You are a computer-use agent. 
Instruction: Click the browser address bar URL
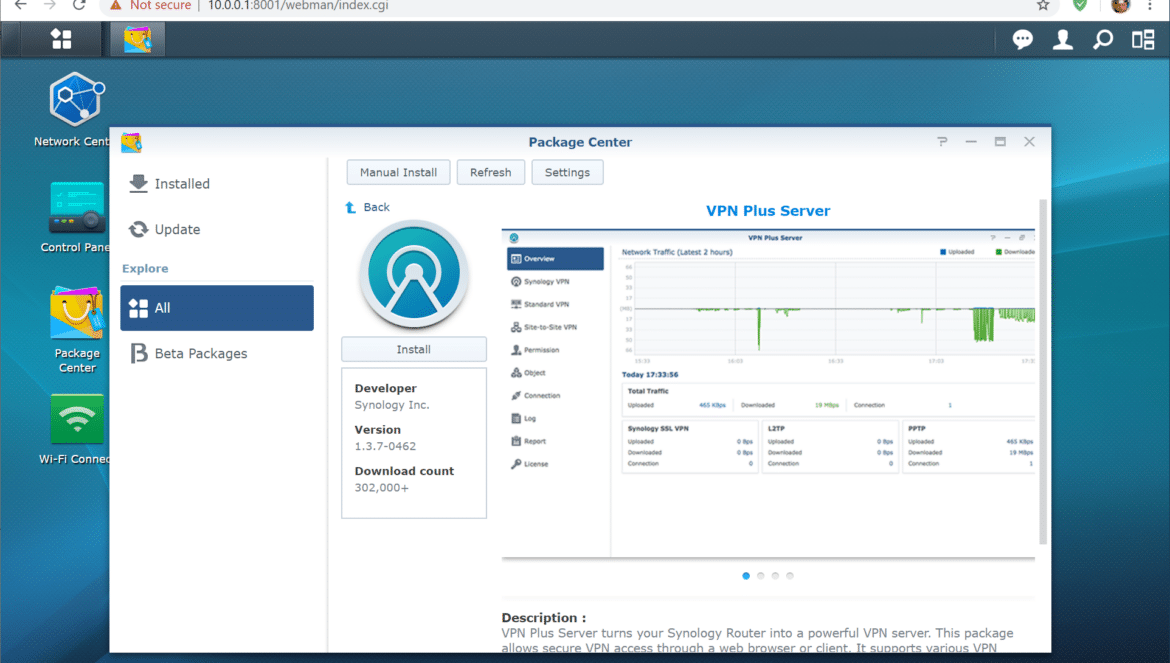(298, 5)
